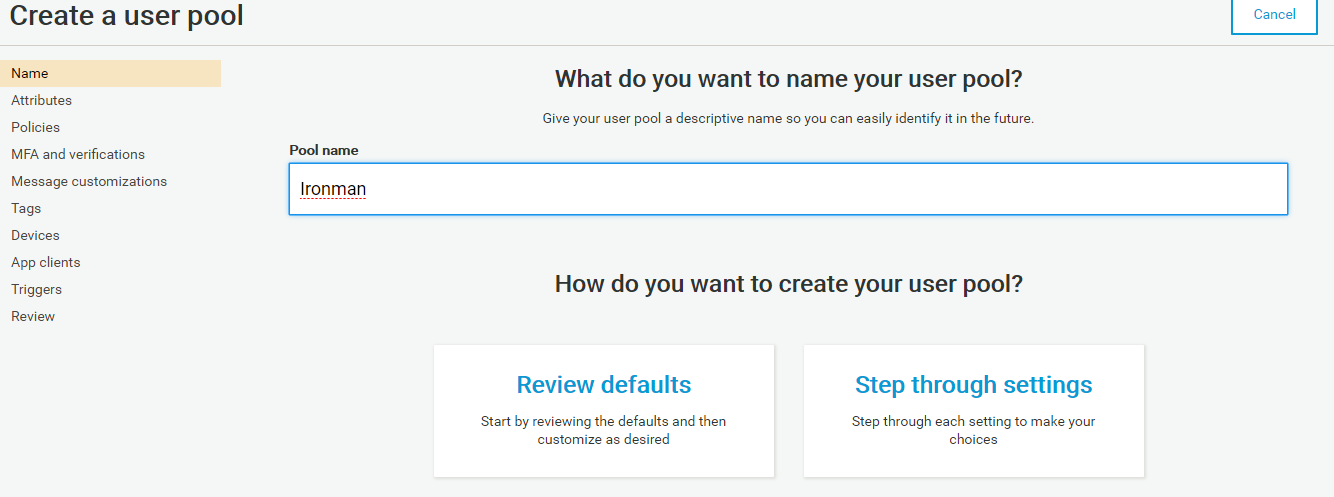The image size is (1334, 497).
Task: Click the 'Create a user pool' page heading
Action: coord(126,16)
